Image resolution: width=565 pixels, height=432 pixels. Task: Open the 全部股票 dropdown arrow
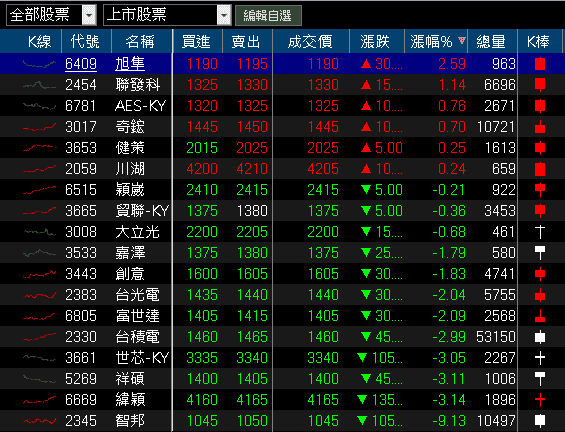[x=89, y=15]
